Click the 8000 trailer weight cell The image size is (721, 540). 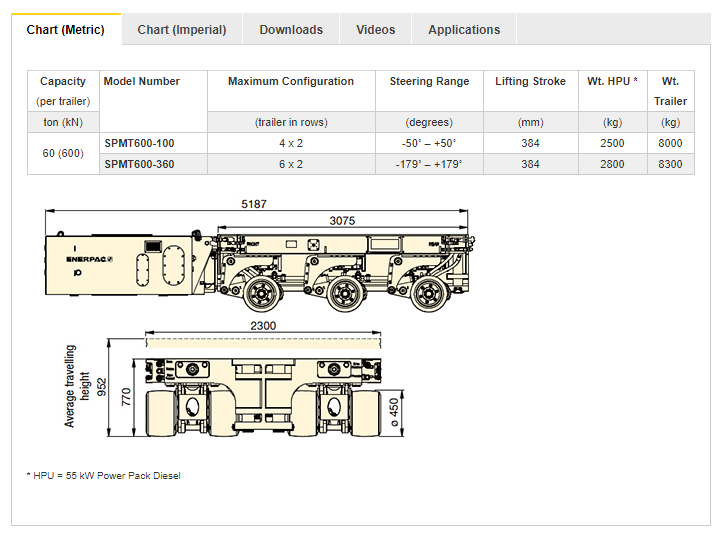[670, 143]
